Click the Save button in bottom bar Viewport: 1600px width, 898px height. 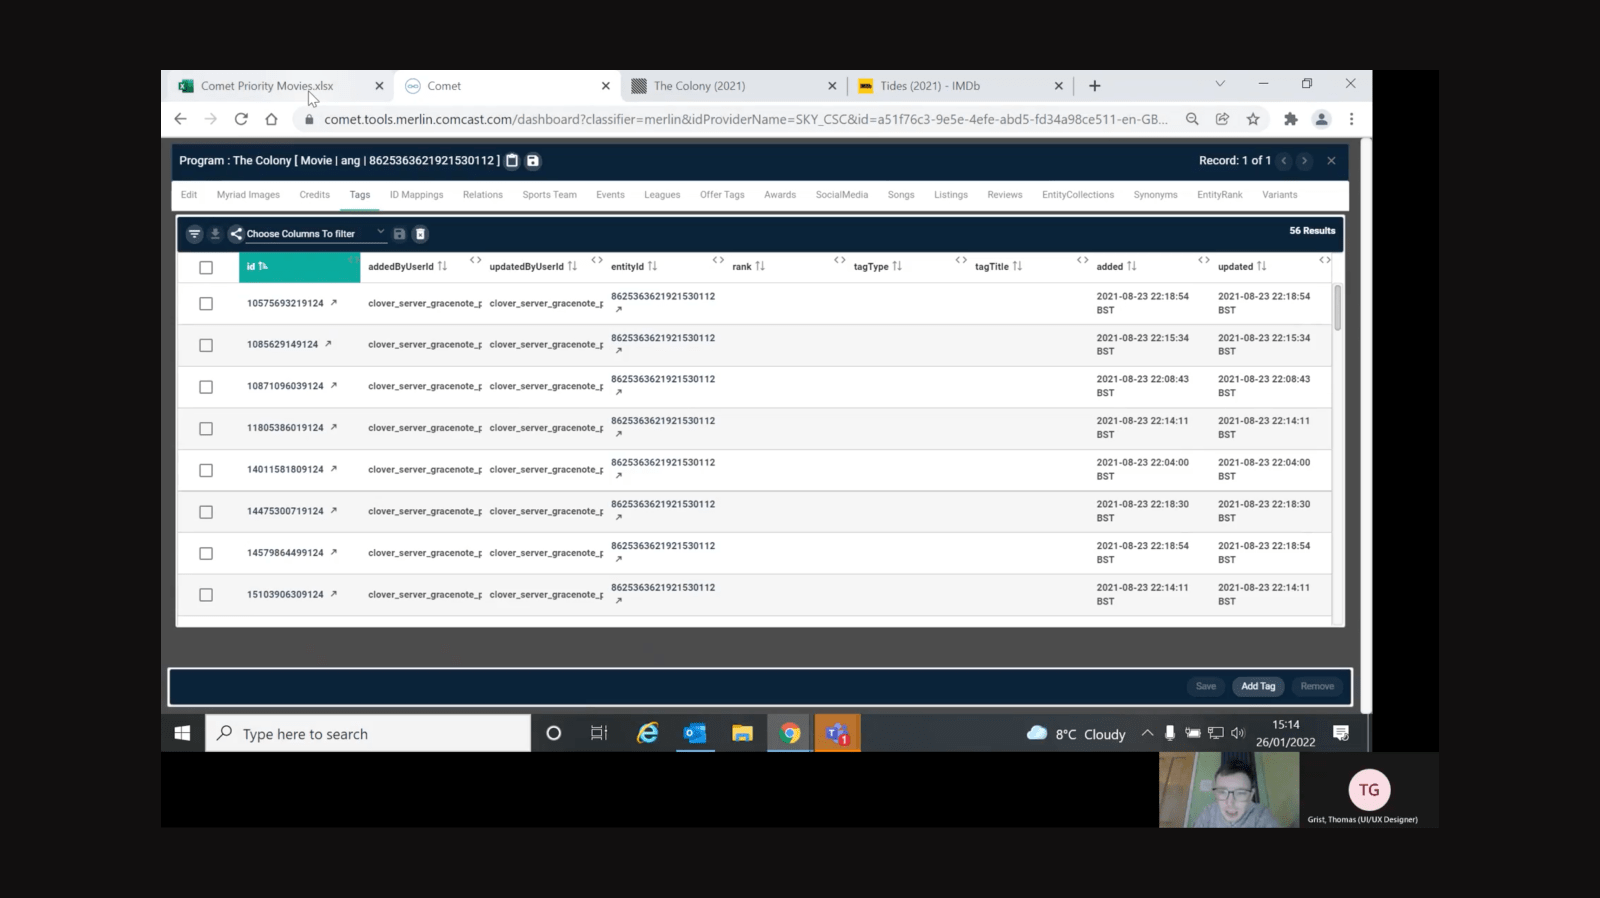(1206, 686)
